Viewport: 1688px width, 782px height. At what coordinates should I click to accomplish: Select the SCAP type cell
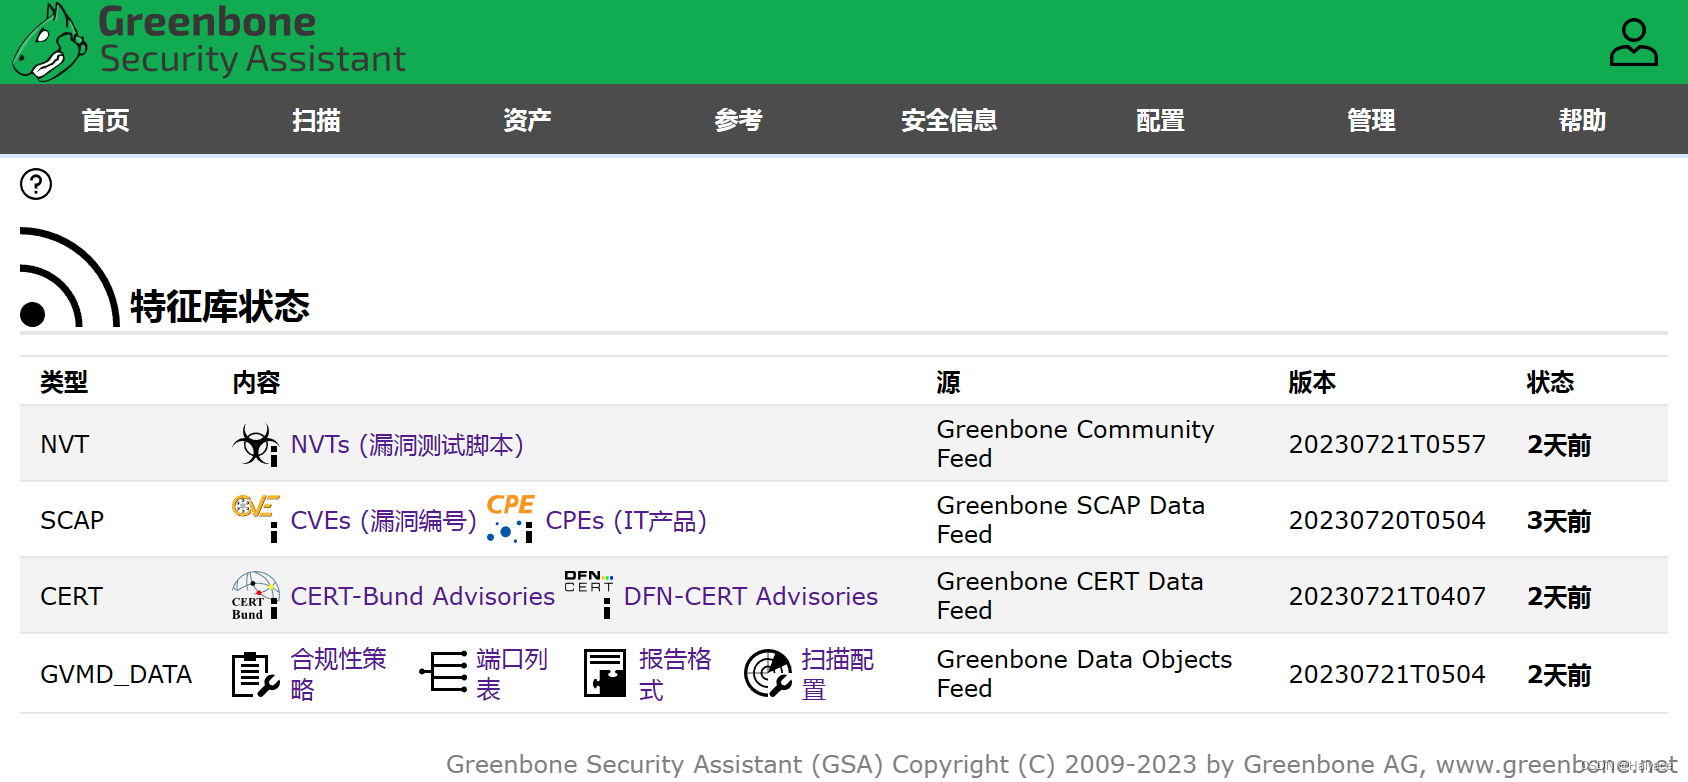point(72,521)
